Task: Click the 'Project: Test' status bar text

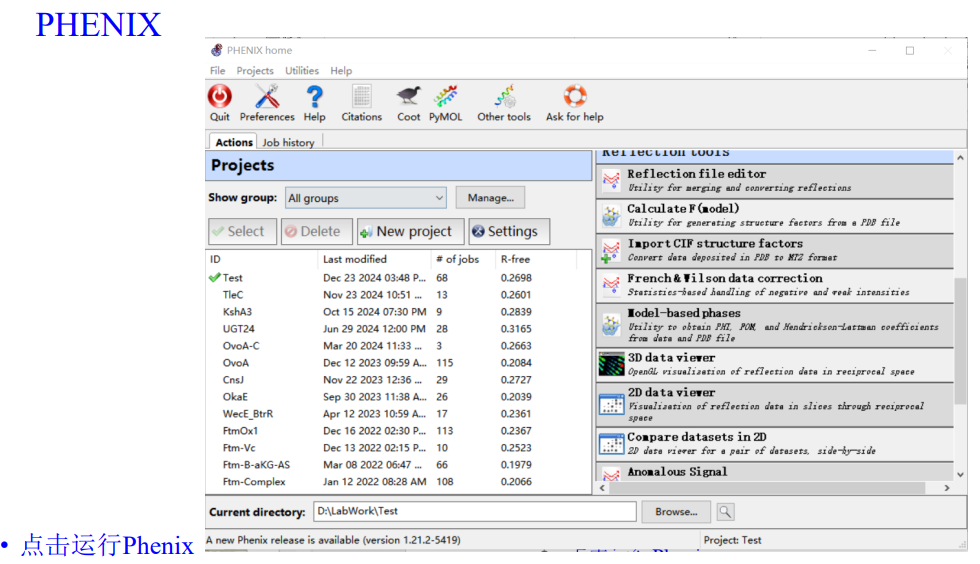Action: (x=732, y=540)
